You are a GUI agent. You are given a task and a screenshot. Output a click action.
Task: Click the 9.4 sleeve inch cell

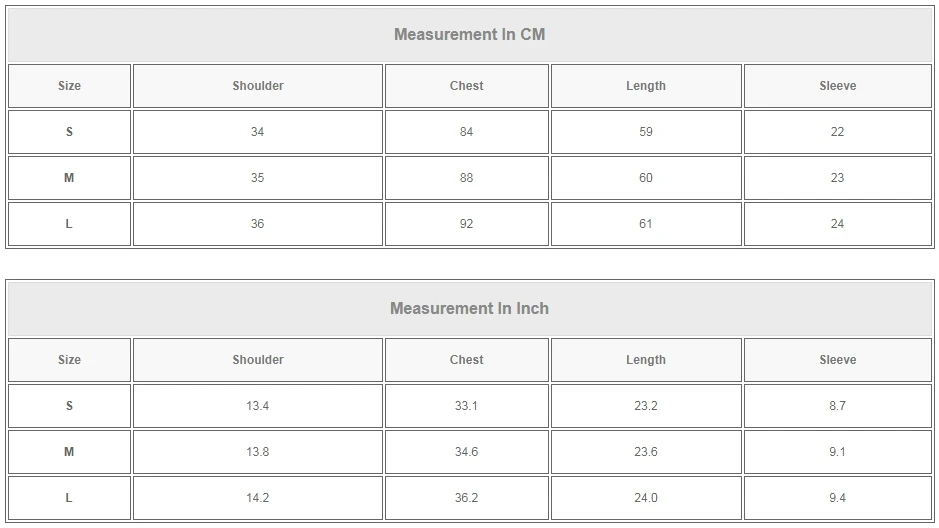click(838, 498)
